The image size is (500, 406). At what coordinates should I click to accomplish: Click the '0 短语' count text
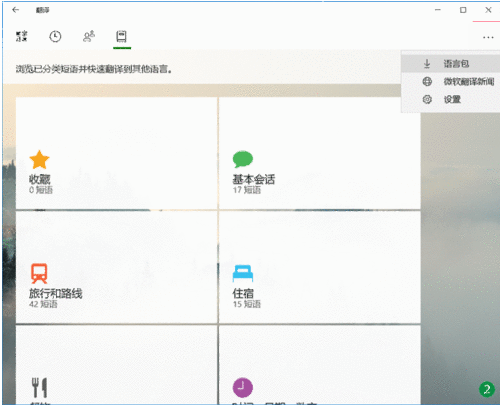point(41,190)
